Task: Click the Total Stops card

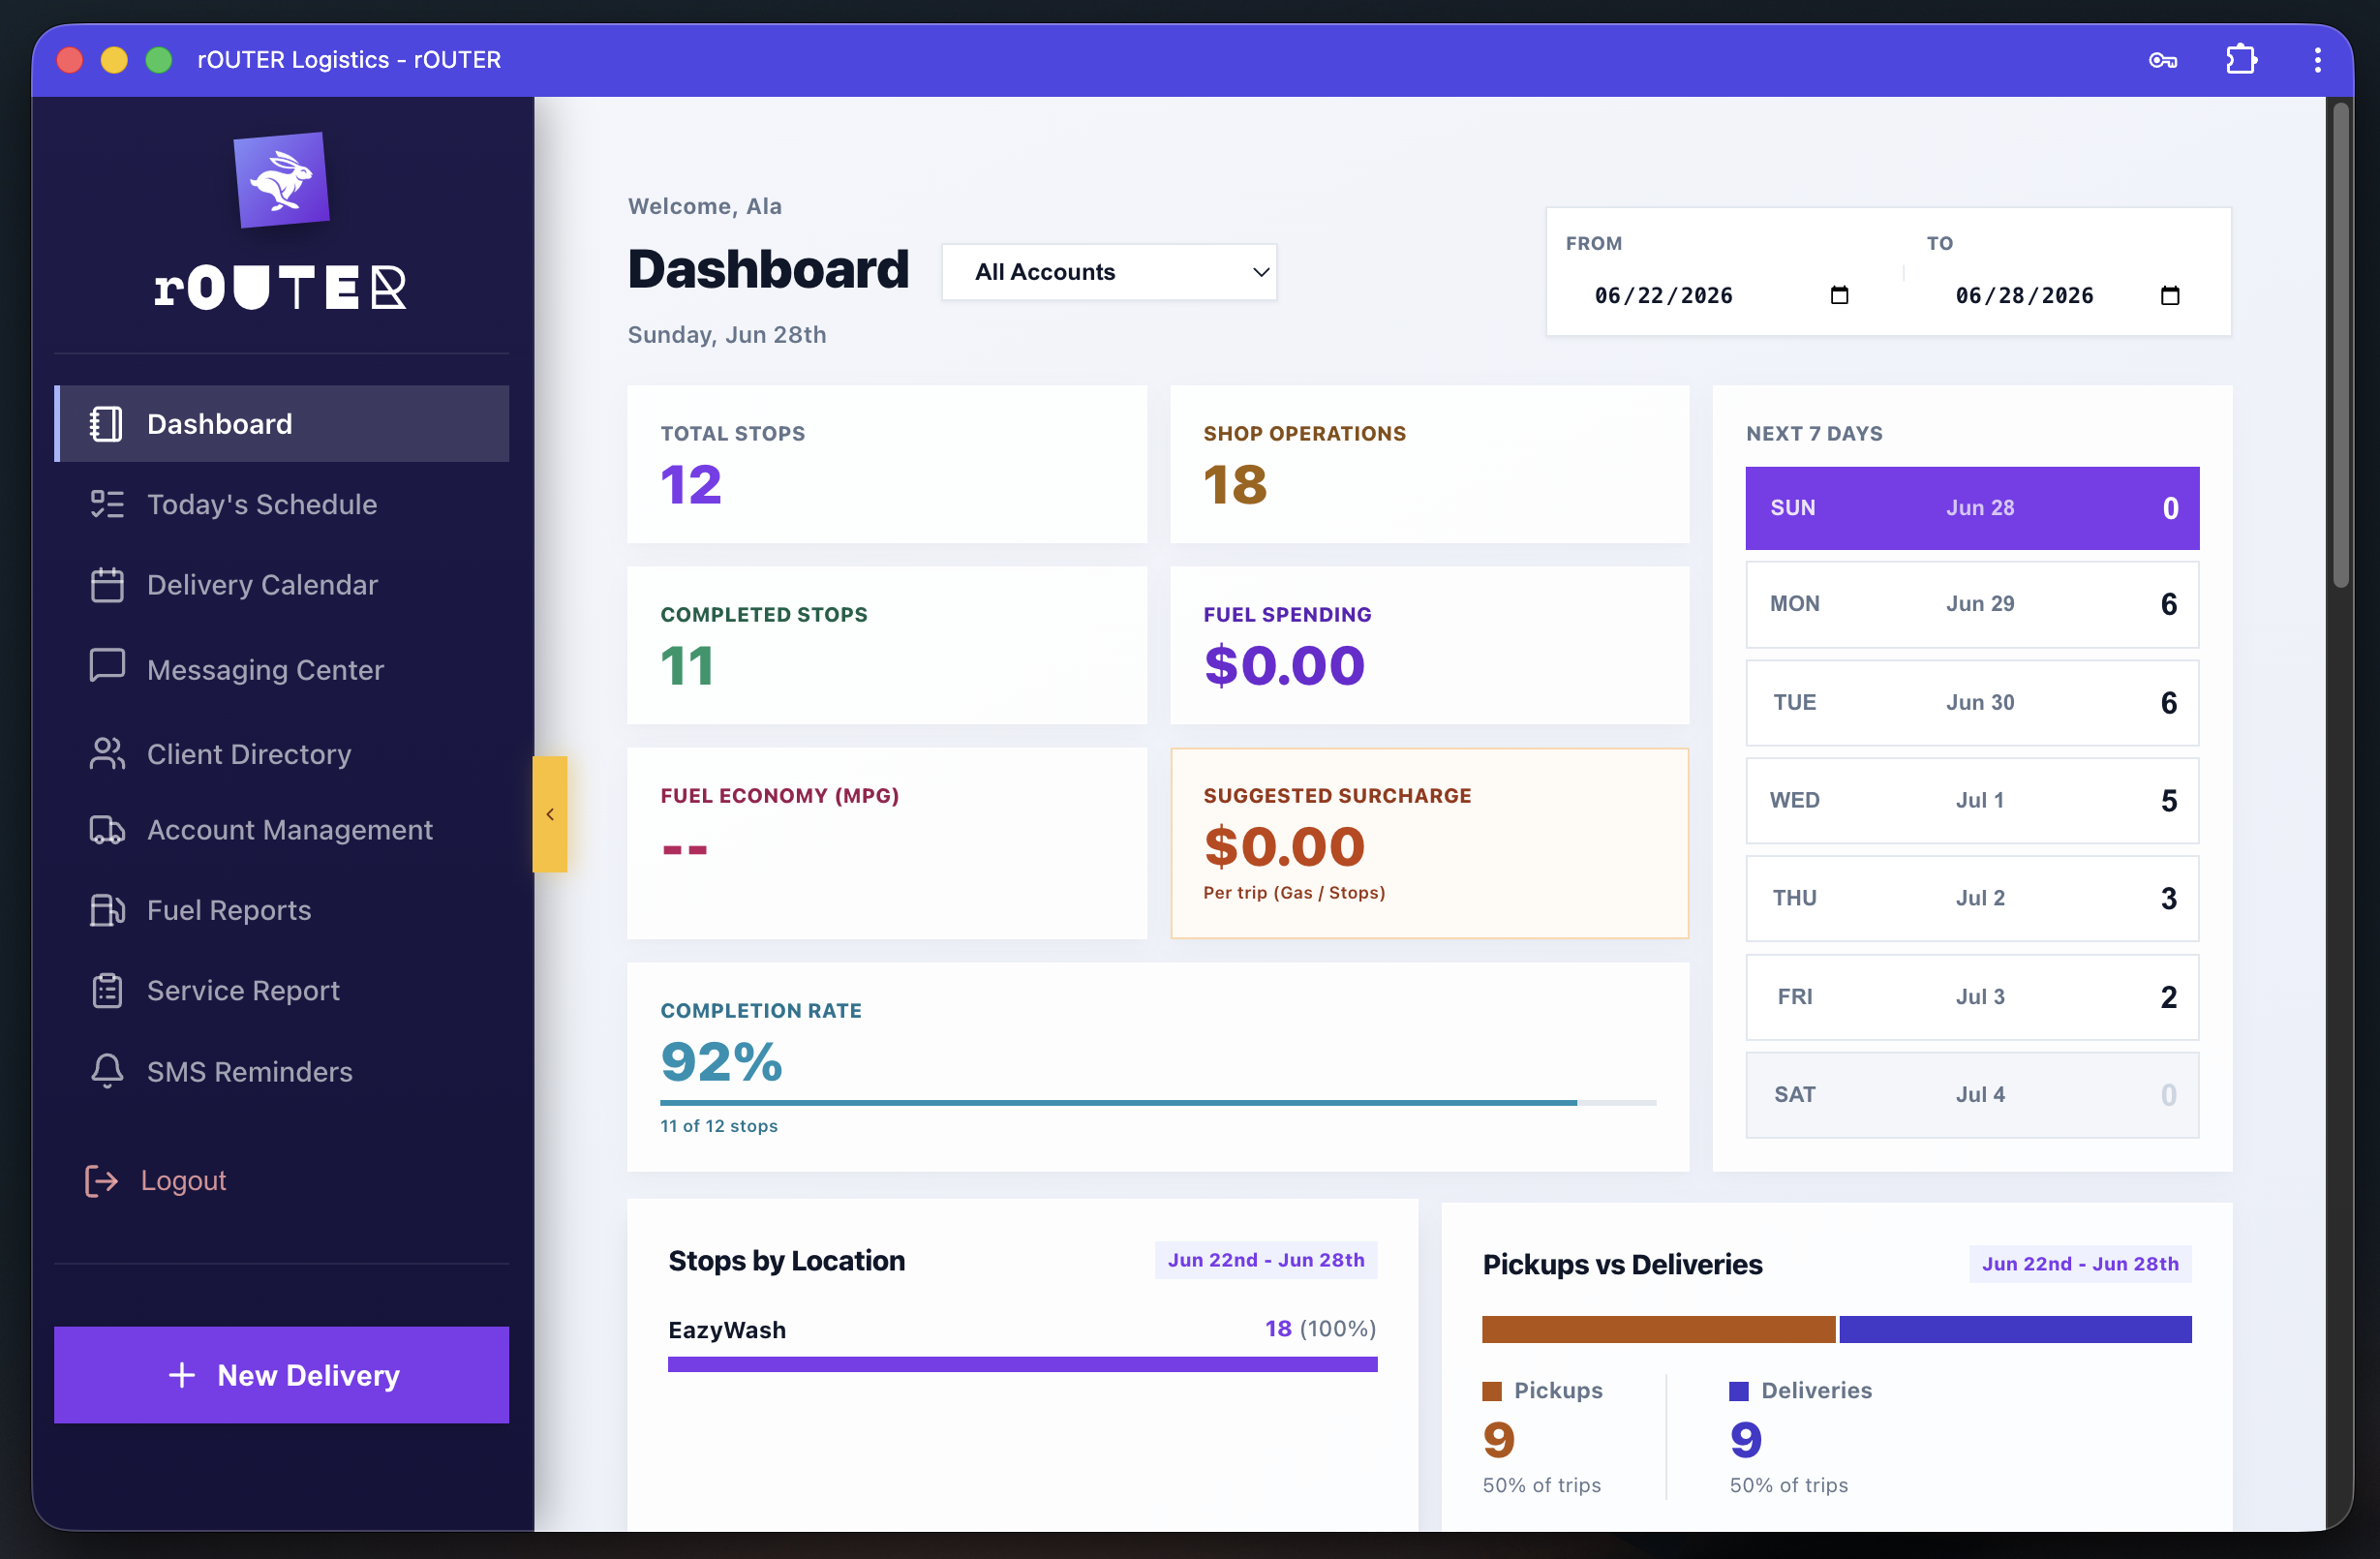Action: pyautogui.click(x=887, y=464)
